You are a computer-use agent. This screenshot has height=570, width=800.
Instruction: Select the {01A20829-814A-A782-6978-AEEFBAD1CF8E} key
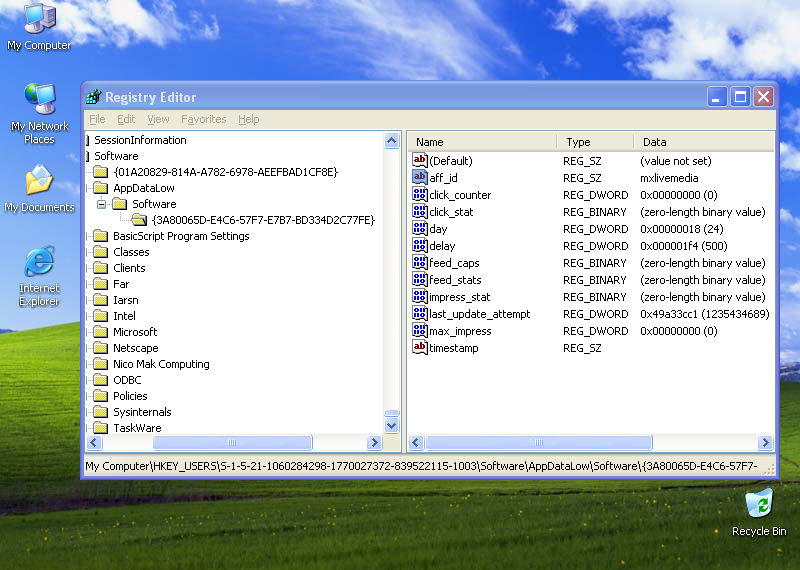tap(226, 172)
